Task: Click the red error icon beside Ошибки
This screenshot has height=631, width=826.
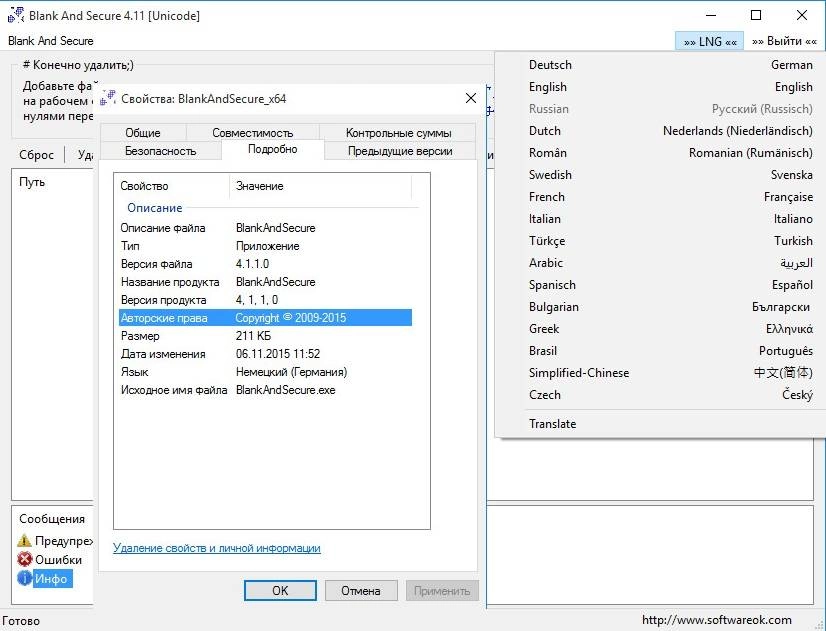Action: coord(24,559)
